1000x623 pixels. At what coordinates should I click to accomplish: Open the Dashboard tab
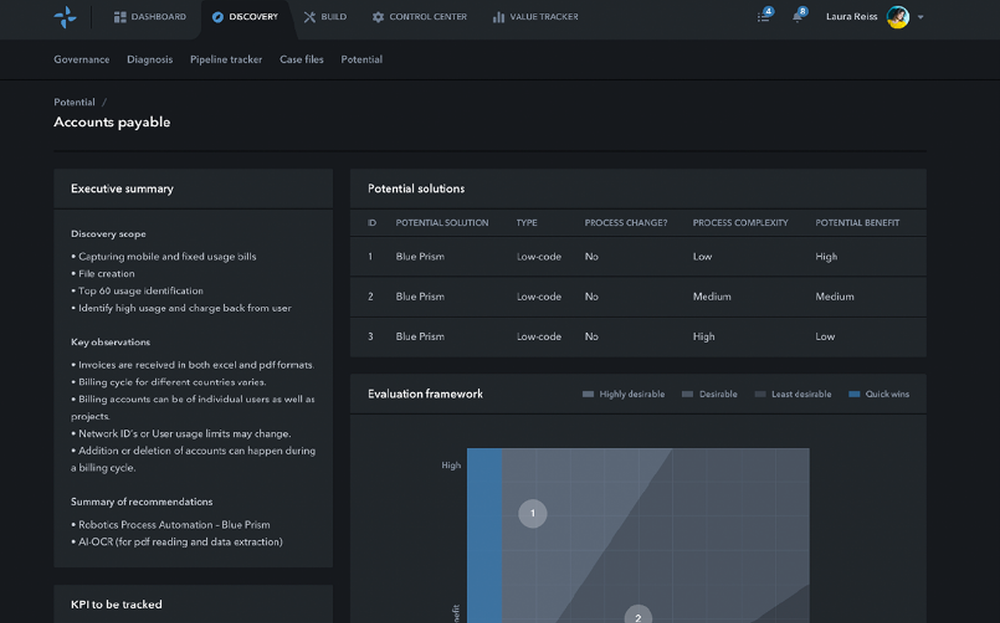coord(150,17)
